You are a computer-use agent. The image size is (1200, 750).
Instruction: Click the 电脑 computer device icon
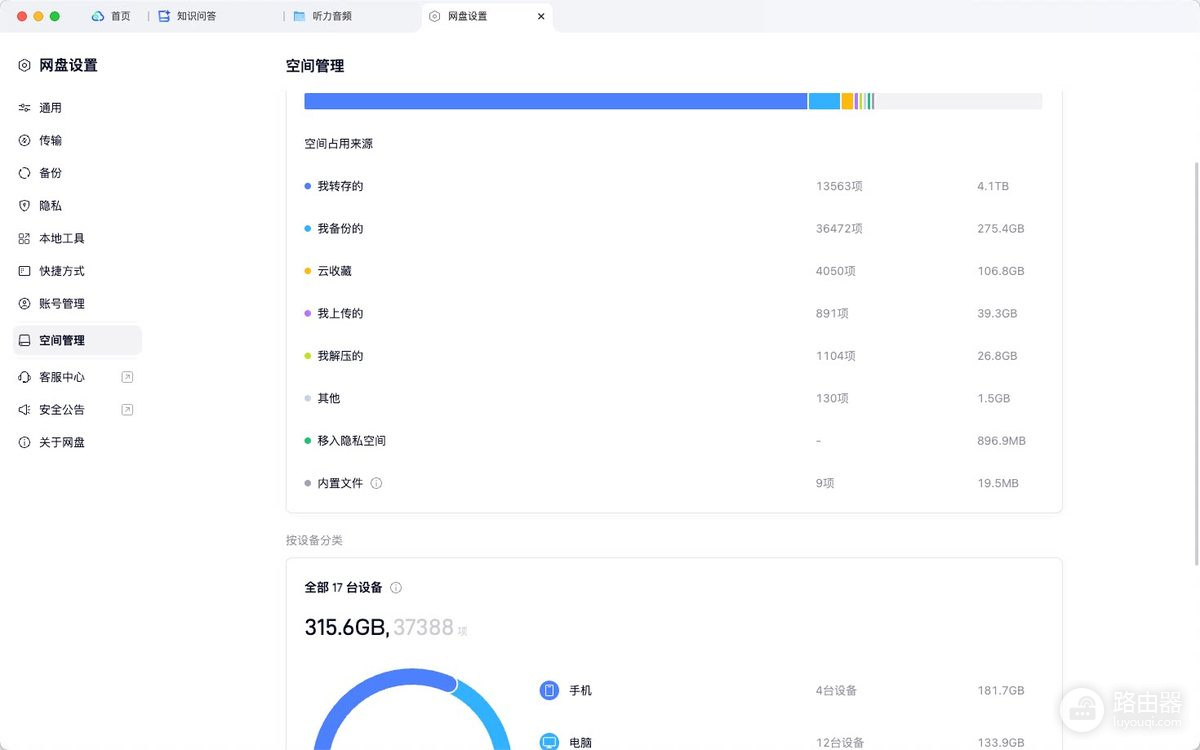pyautogui.click(x=549, y=743)
